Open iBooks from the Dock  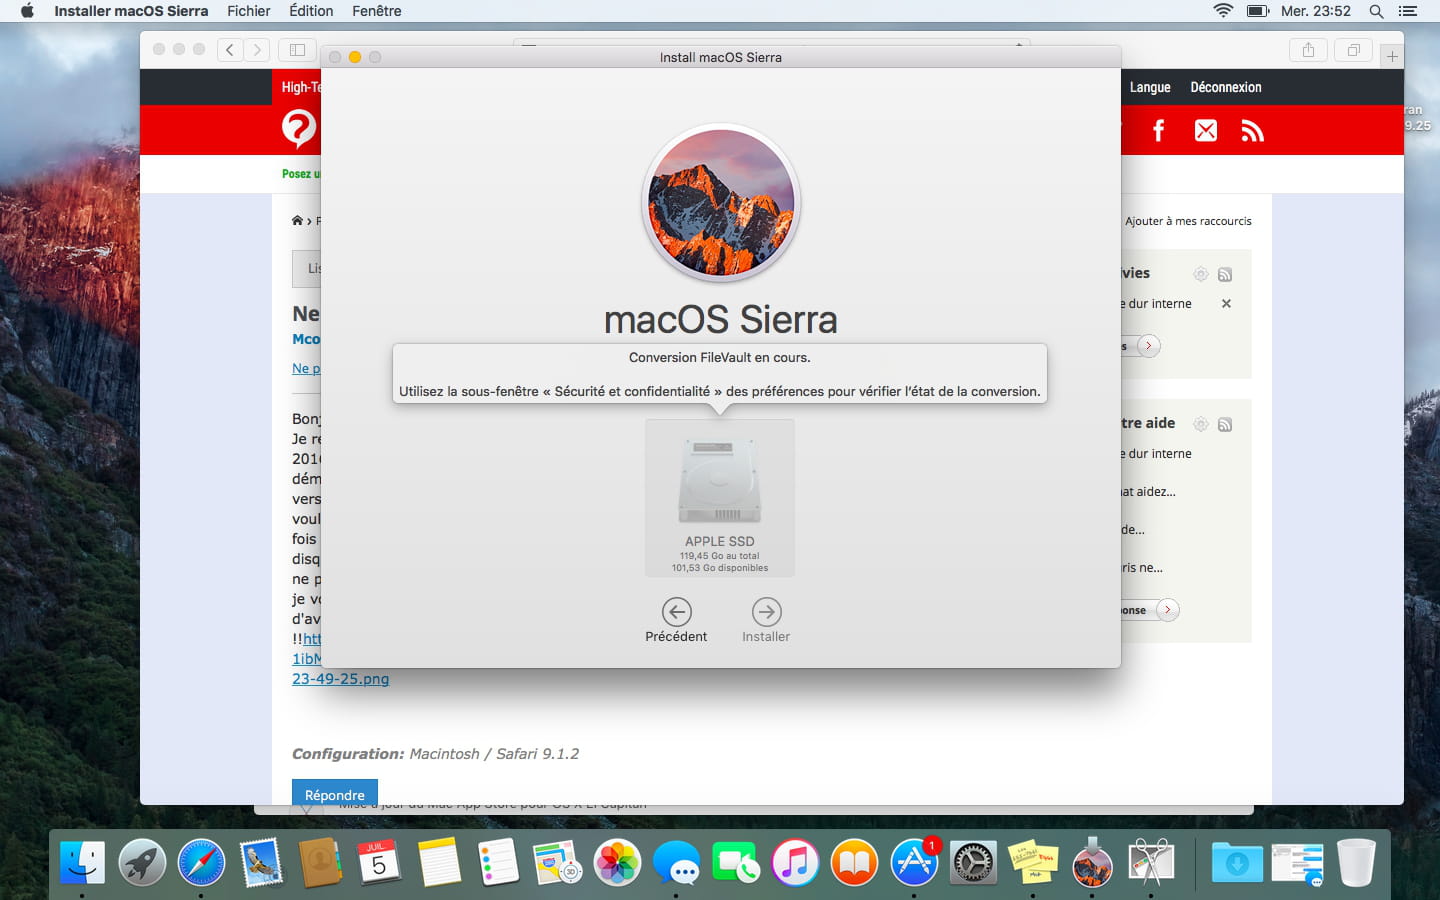click(854, 862)
